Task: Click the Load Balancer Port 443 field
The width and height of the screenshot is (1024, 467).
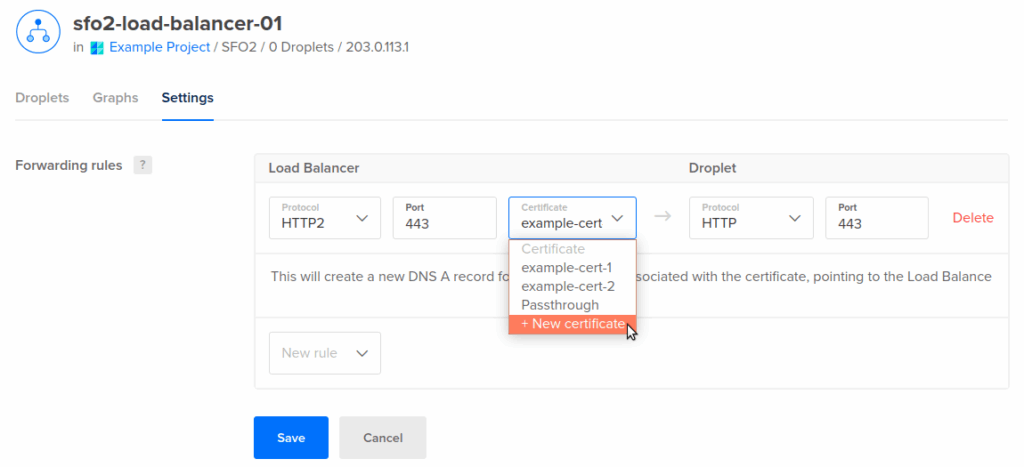Action: 444,217
